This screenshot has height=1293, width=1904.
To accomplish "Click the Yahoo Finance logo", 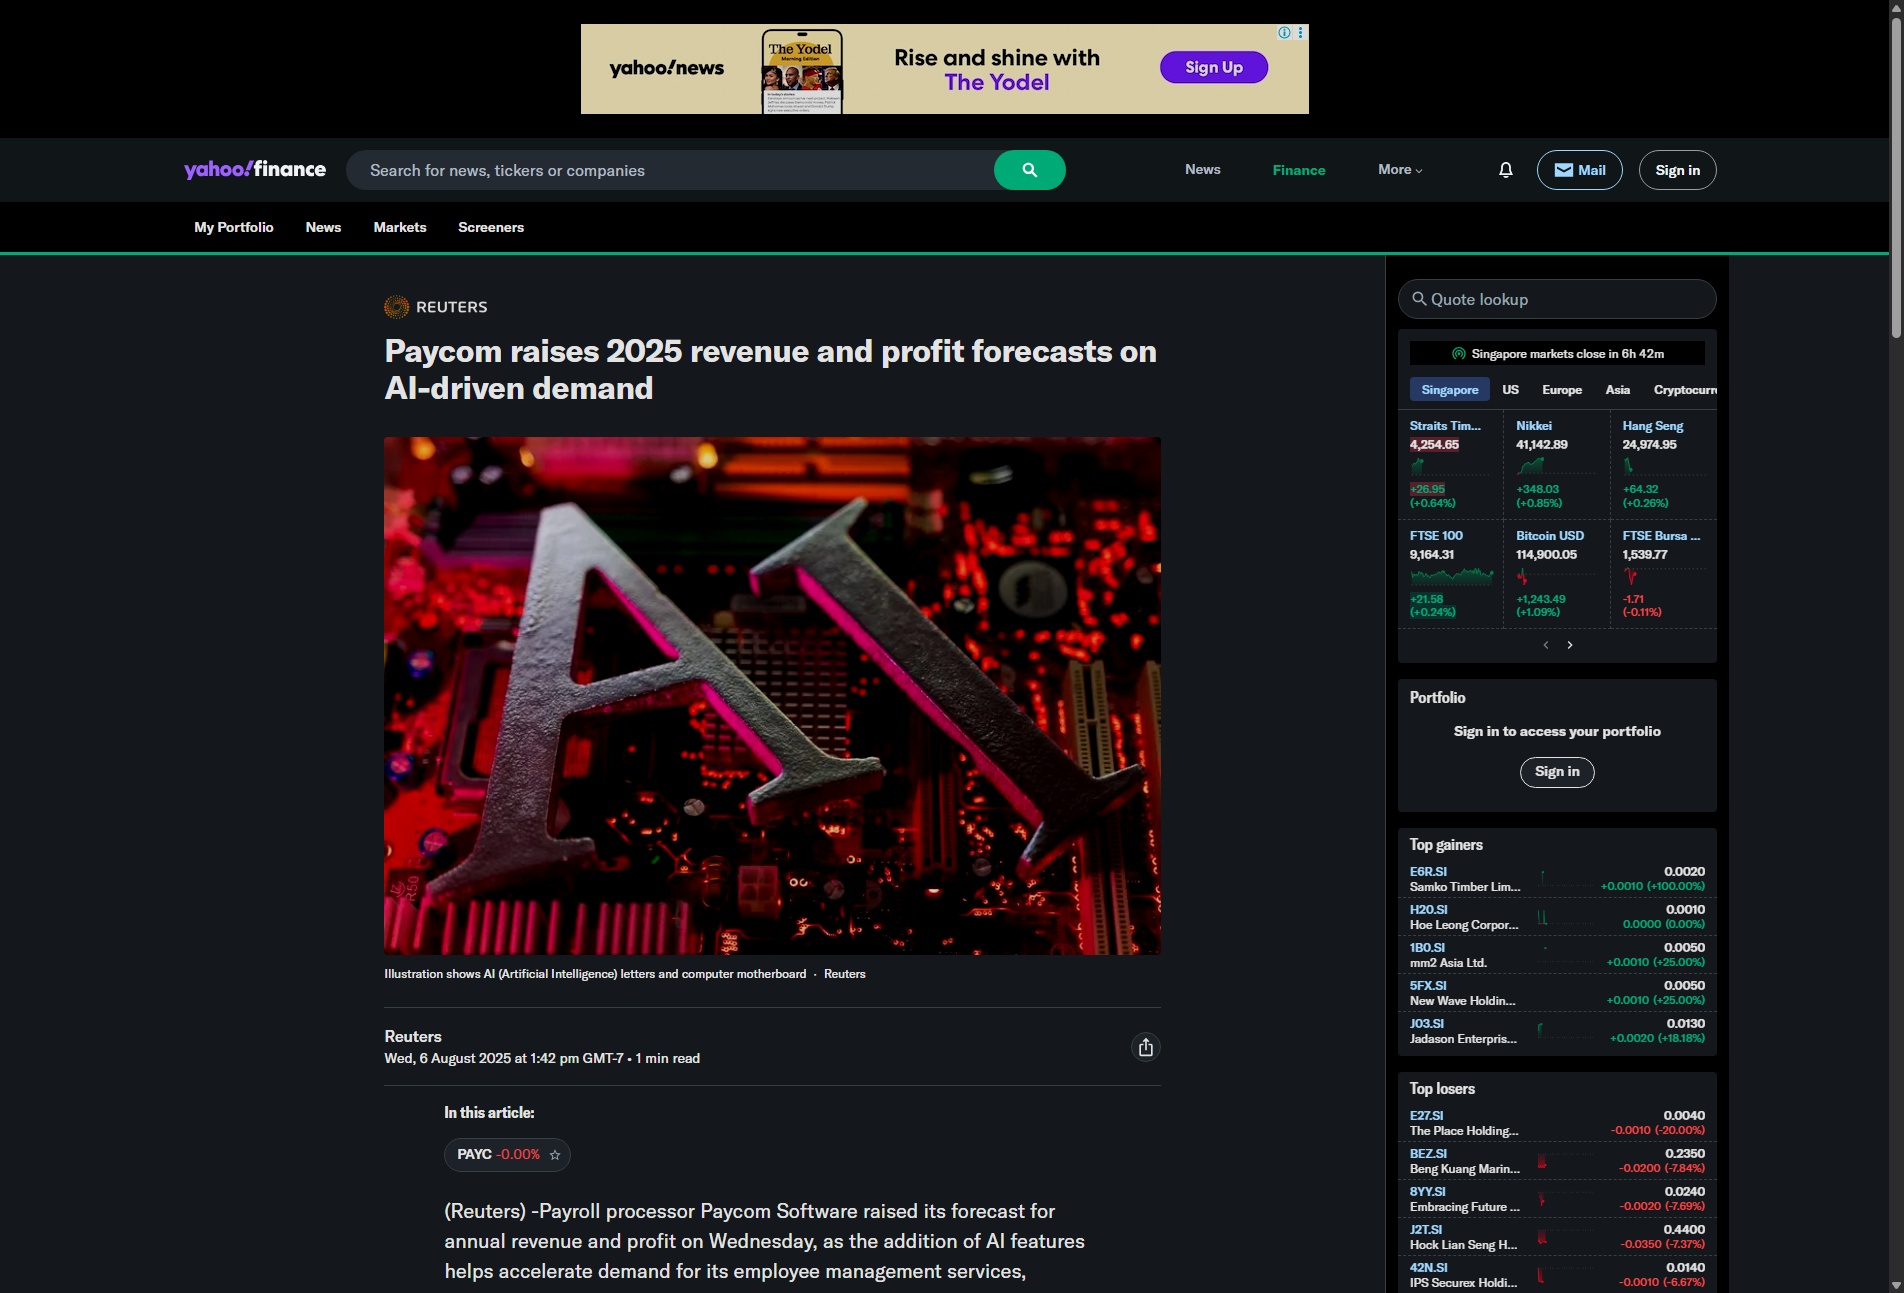I will tap(255, 170).
